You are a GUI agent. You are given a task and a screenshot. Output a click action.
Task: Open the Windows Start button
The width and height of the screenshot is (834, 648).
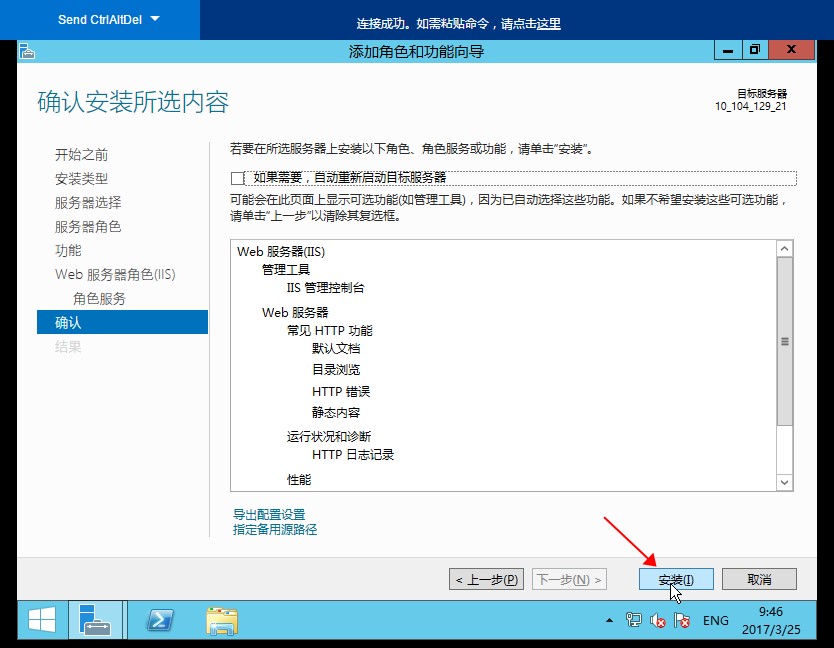pyautogui.click(x=42, y=620)
